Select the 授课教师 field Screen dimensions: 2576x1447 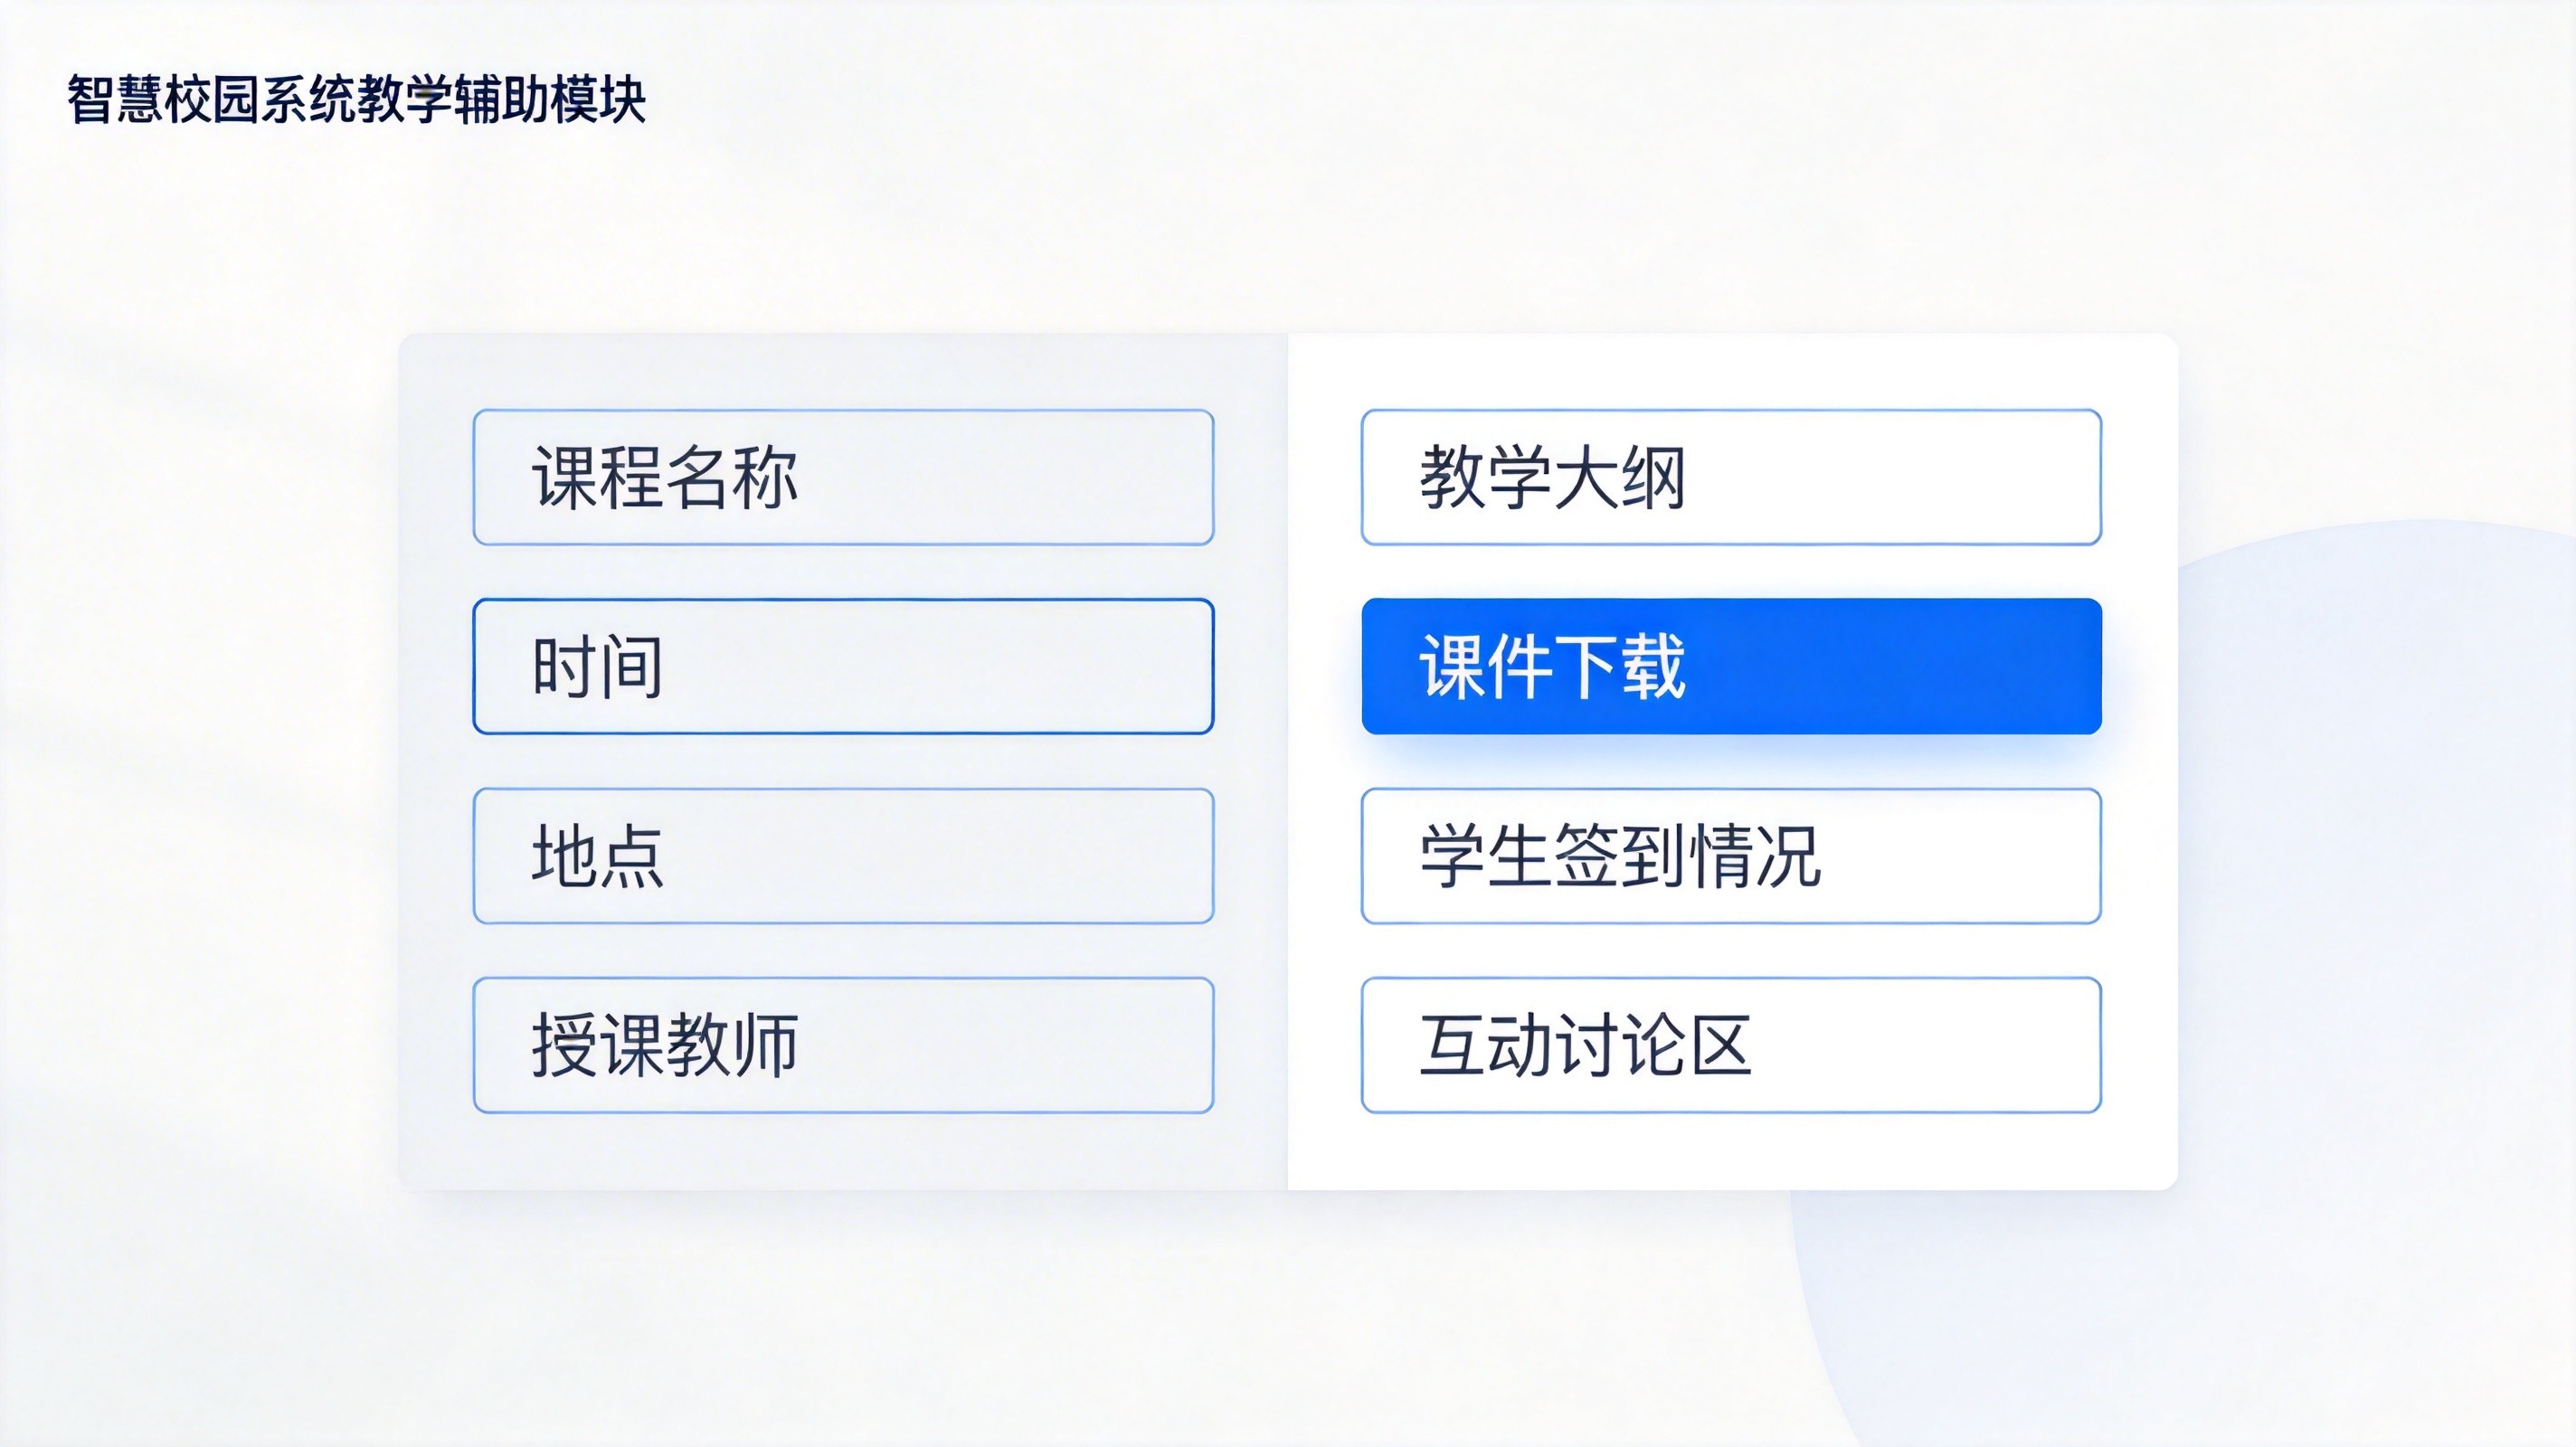click(x=842, y=1050)
